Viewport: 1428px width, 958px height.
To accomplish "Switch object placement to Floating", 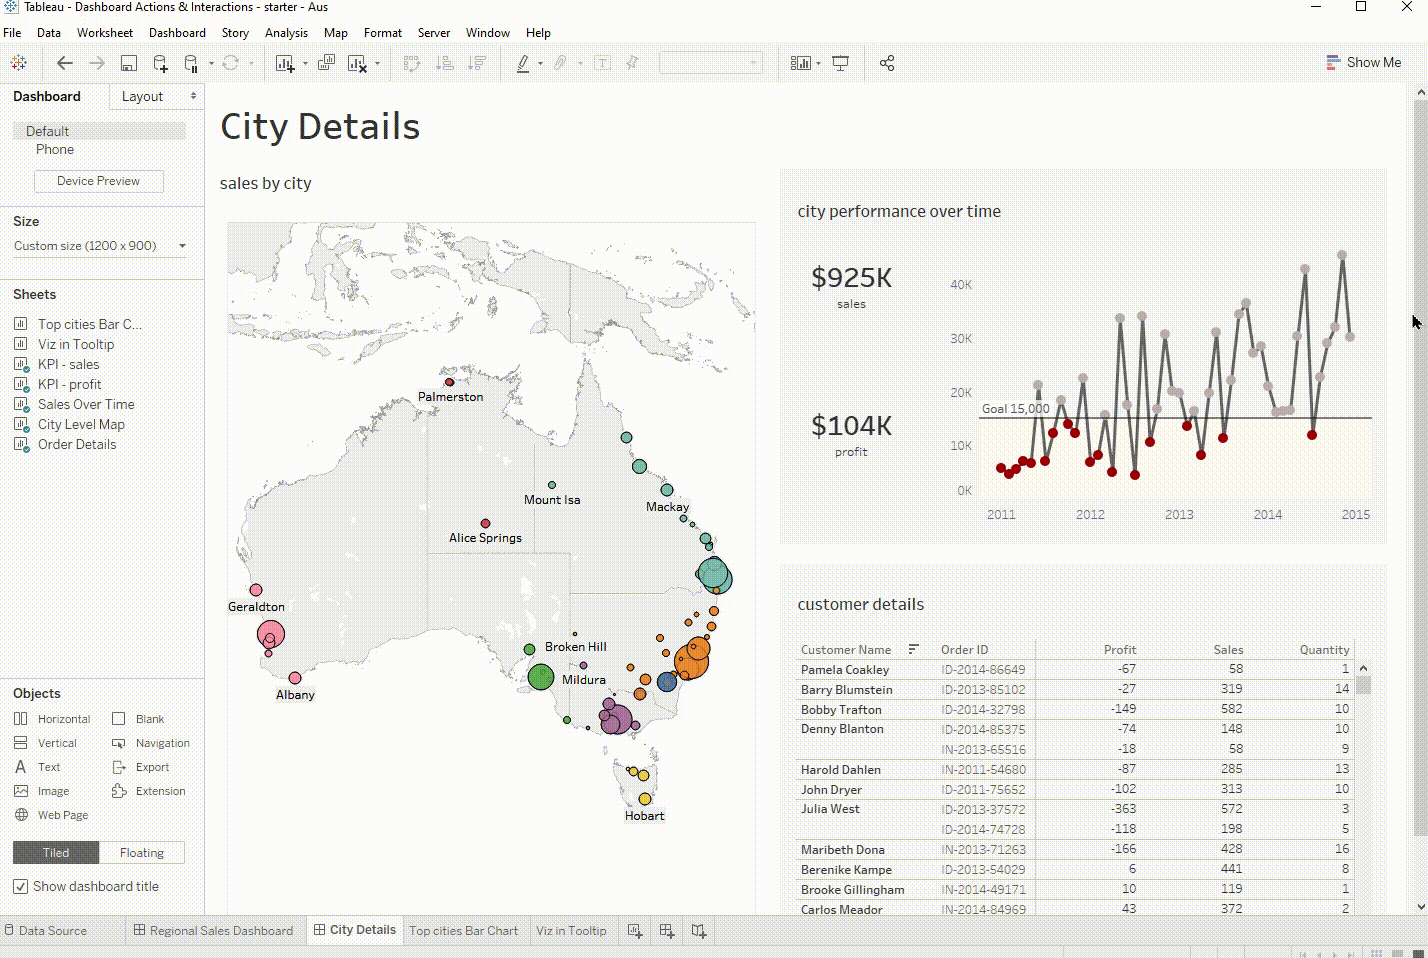I will 142,852.
